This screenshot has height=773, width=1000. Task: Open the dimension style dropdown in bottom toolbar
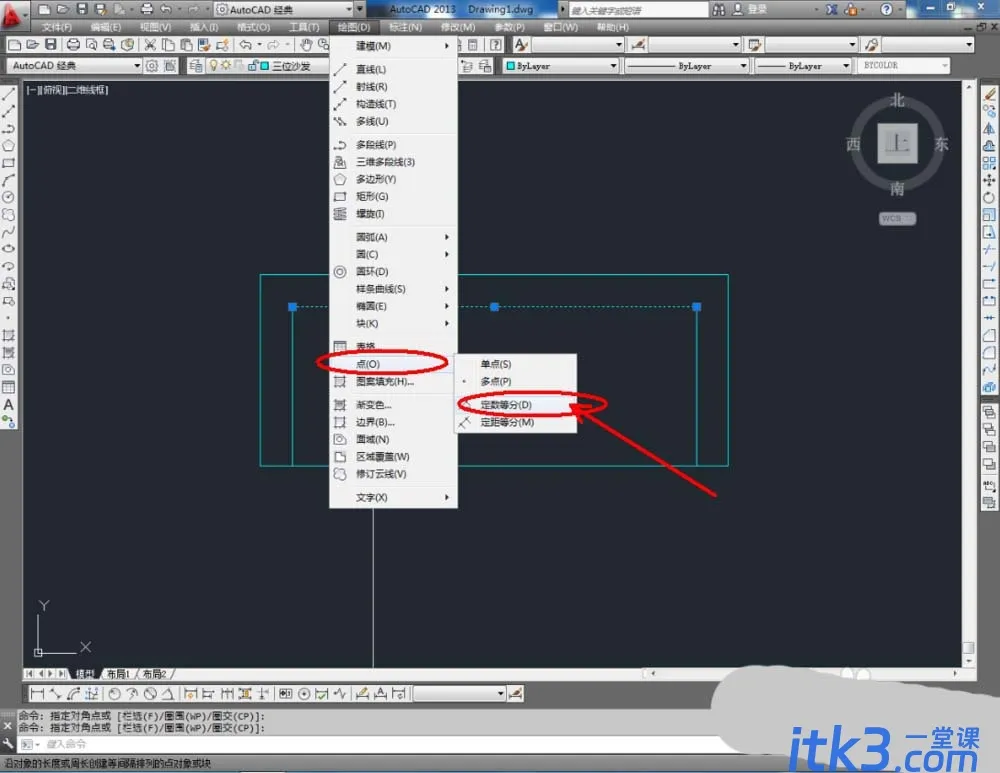(x=459, y=693)
